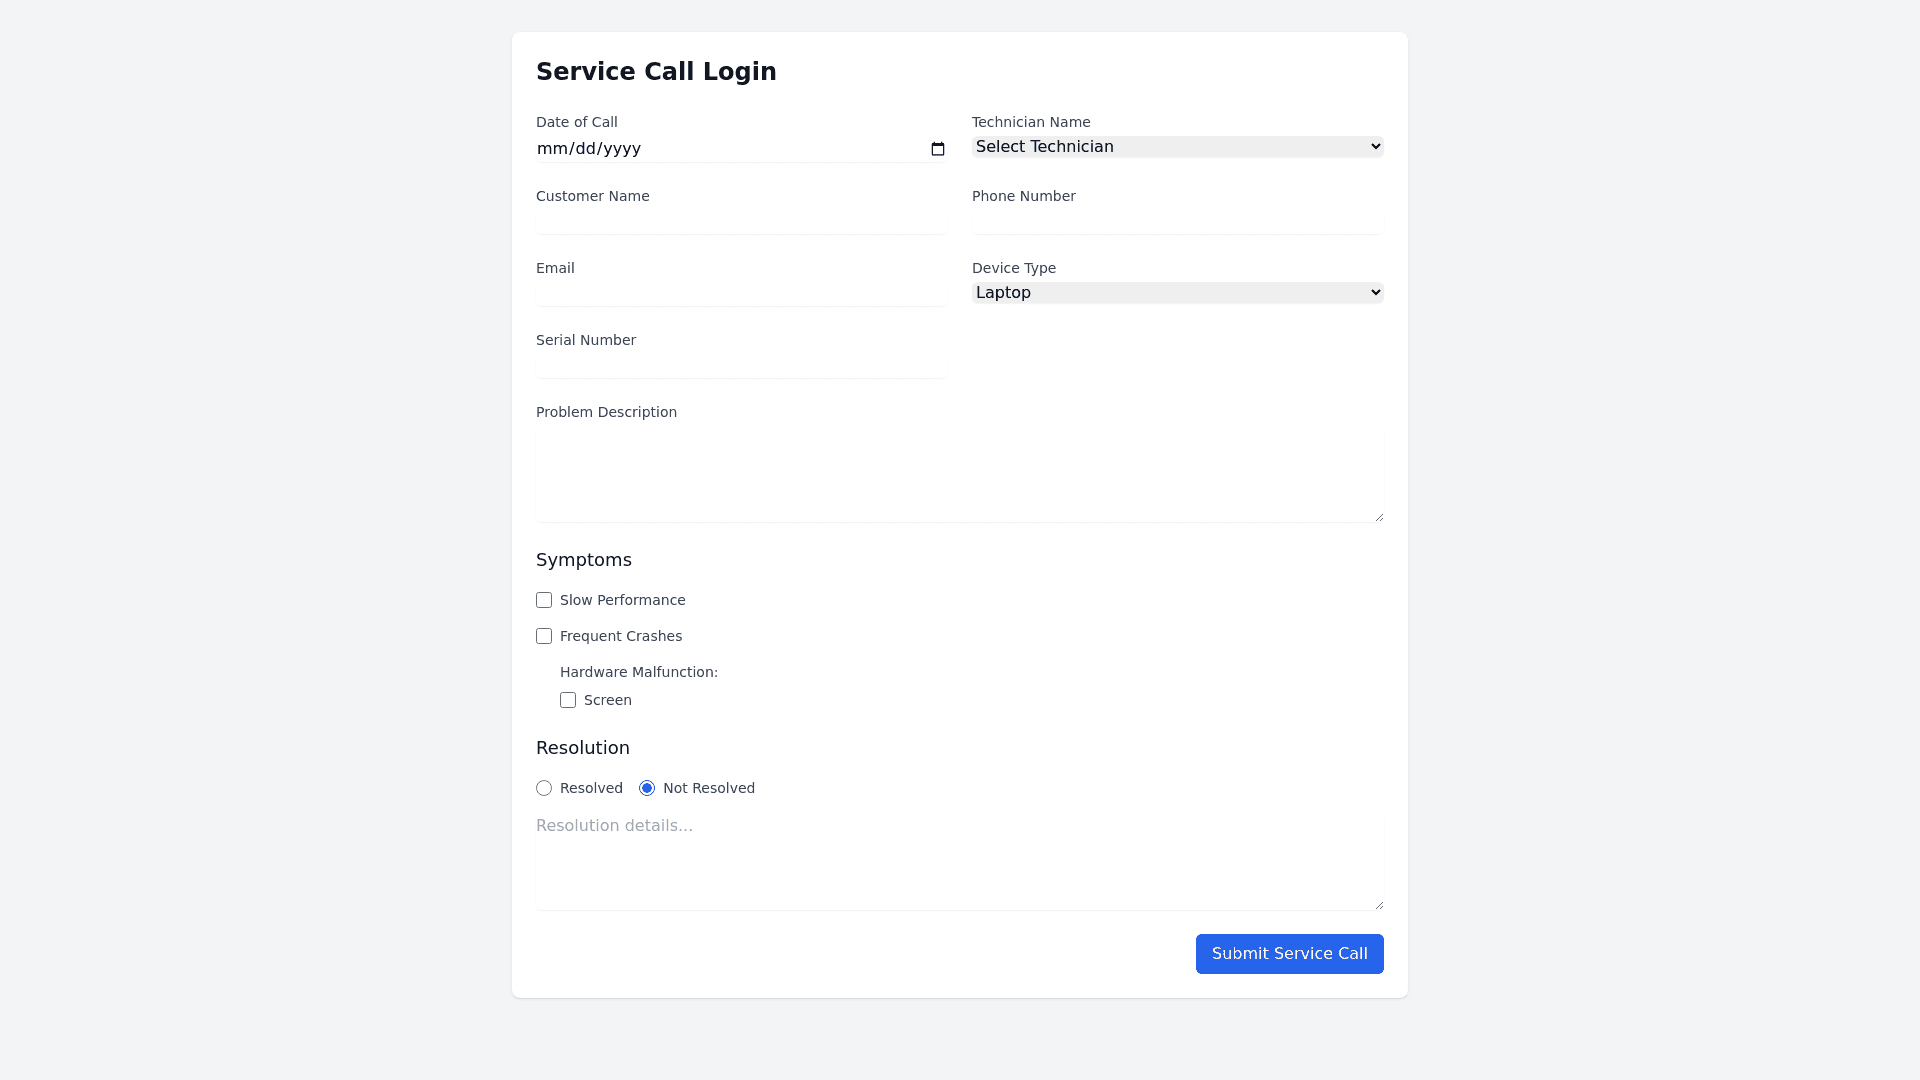Open the Select Technician dropdown
1920x1080 pixels.
pos(1177,147)
